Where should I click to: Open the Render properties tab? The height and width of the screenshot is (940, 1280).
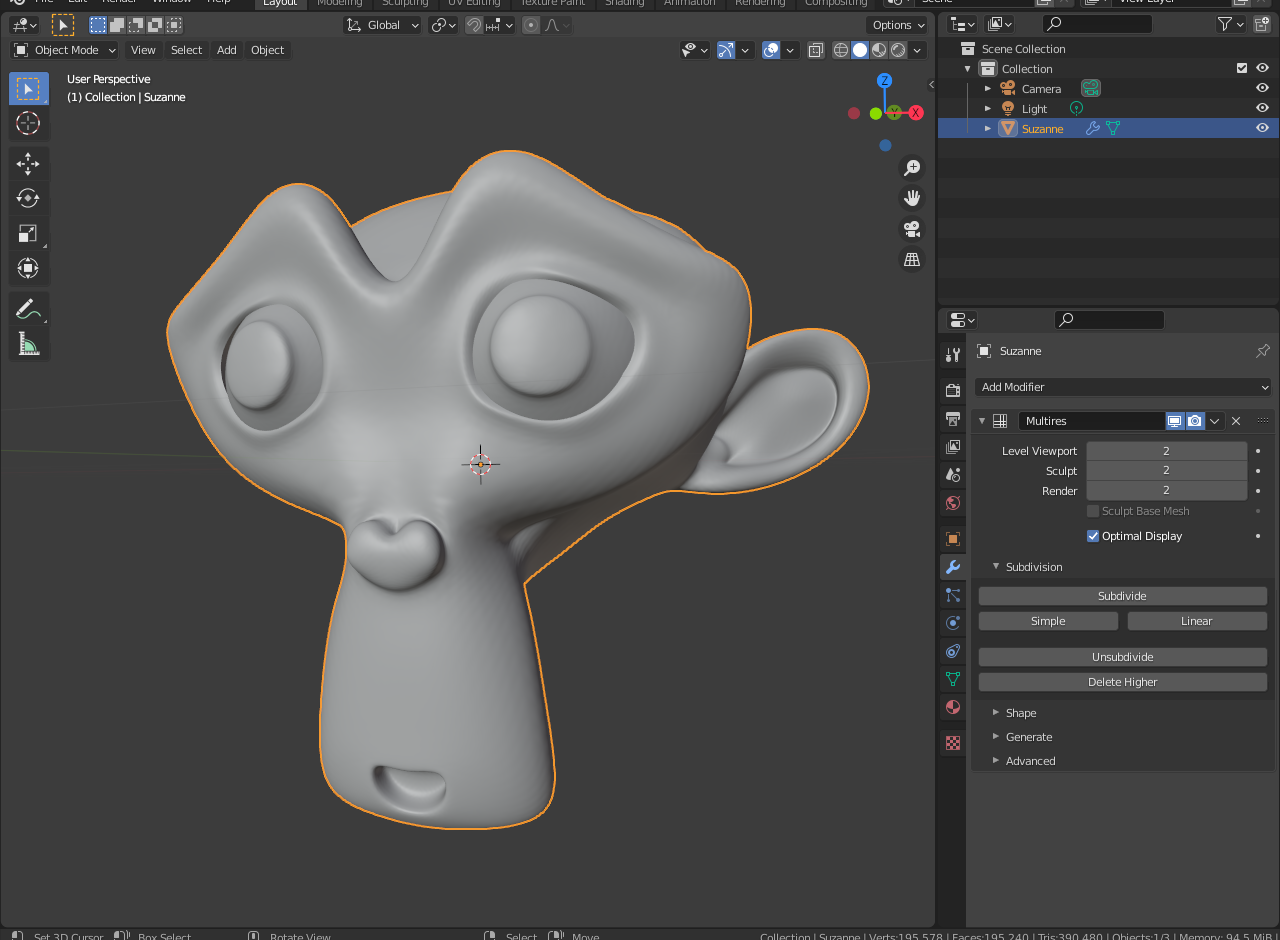[x=953, y=390]
